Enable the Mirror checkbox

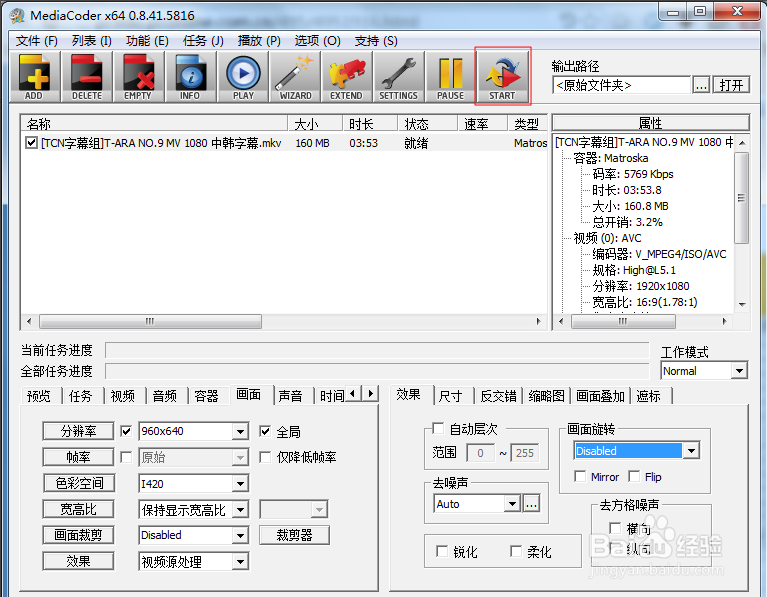[581, 477]
